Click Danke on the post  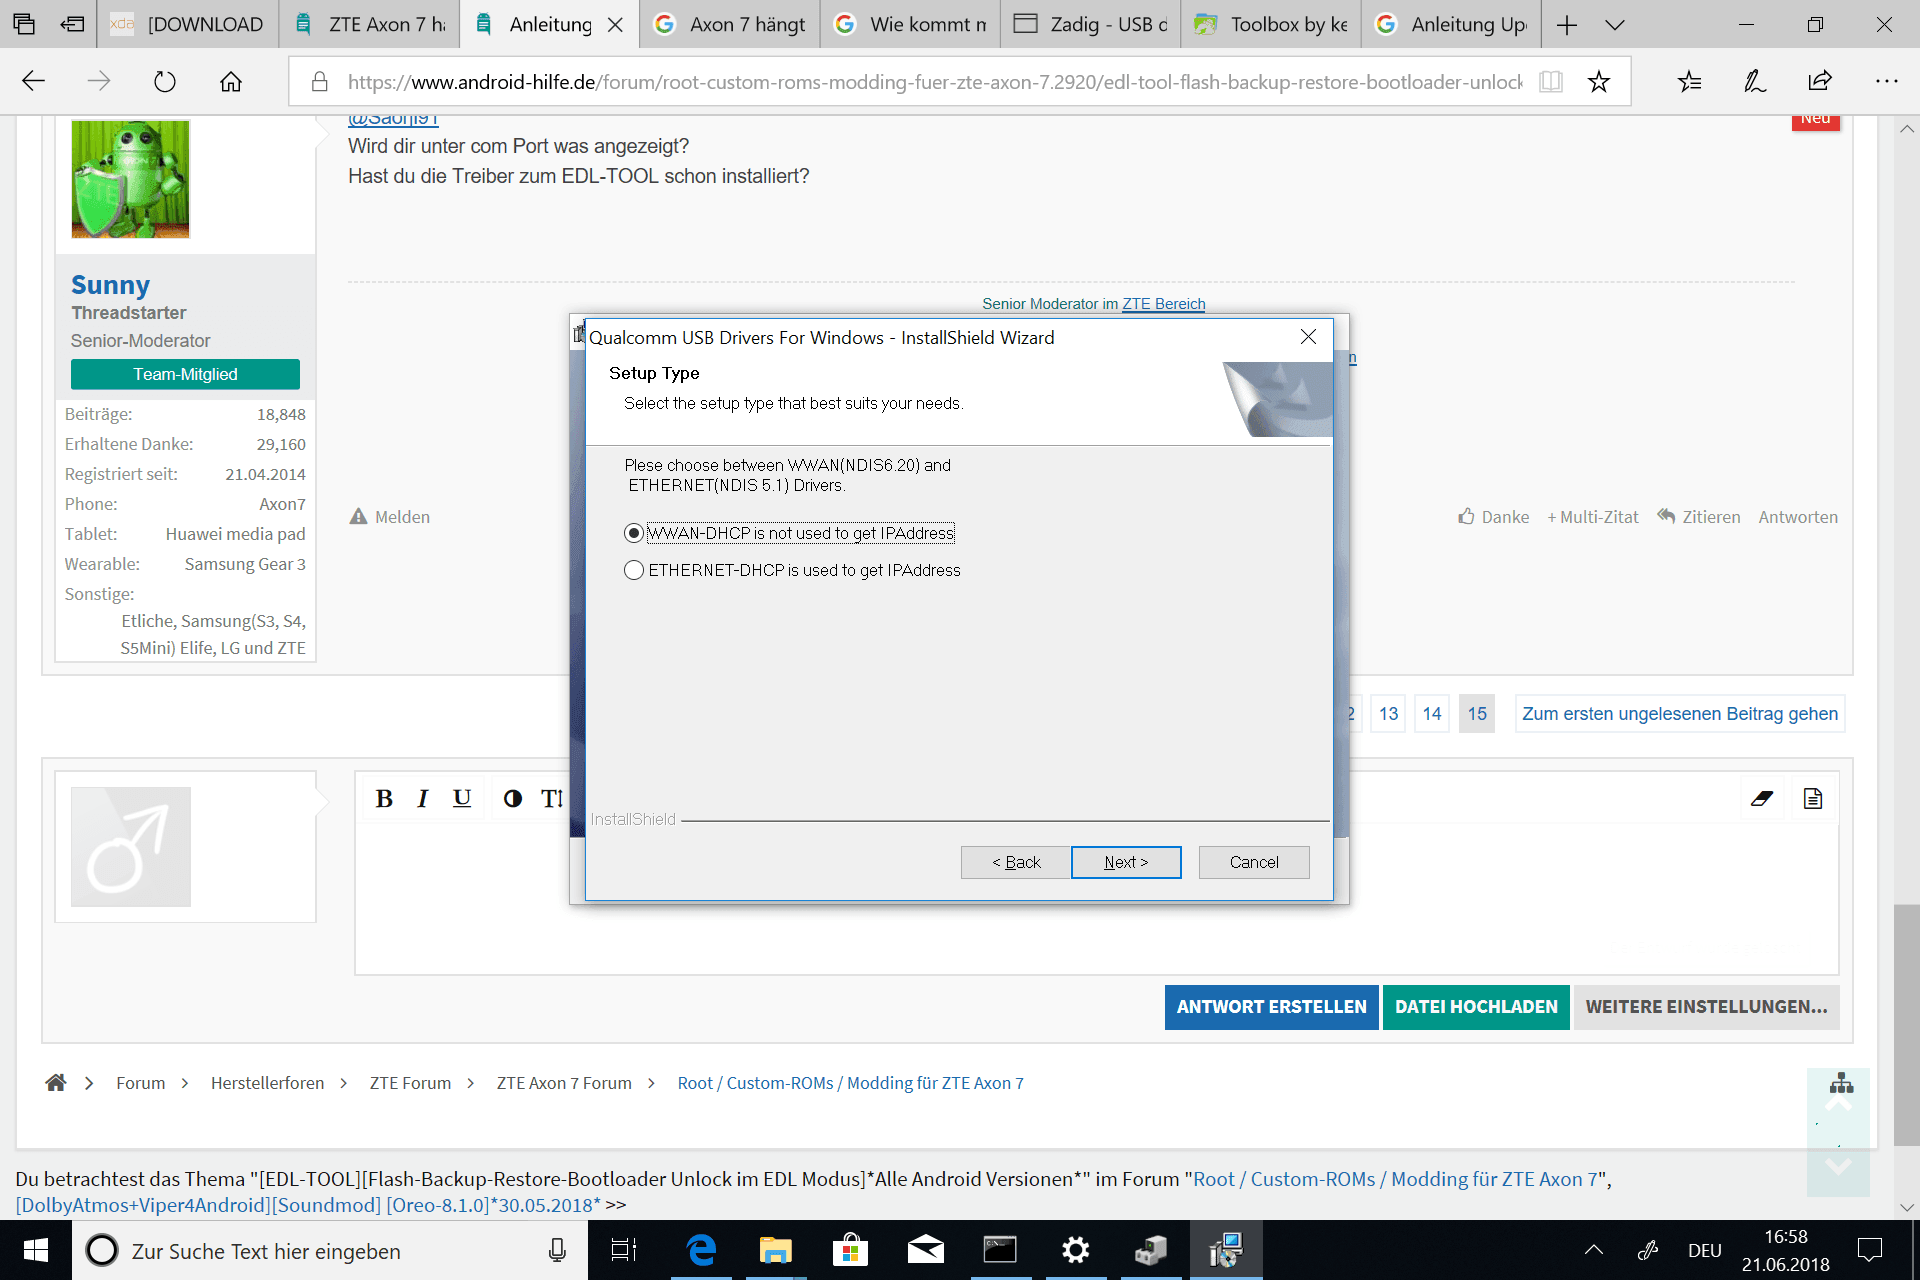pyautogui.click(x=1493, y=517)
